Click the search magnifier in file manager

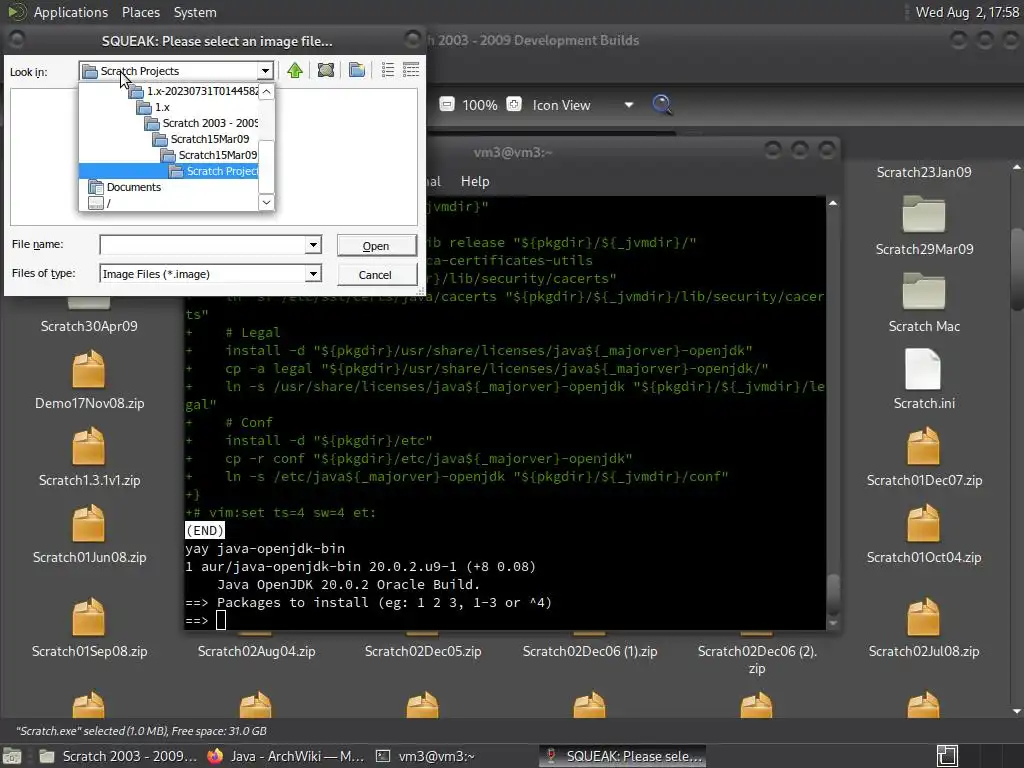coord(662,104)
